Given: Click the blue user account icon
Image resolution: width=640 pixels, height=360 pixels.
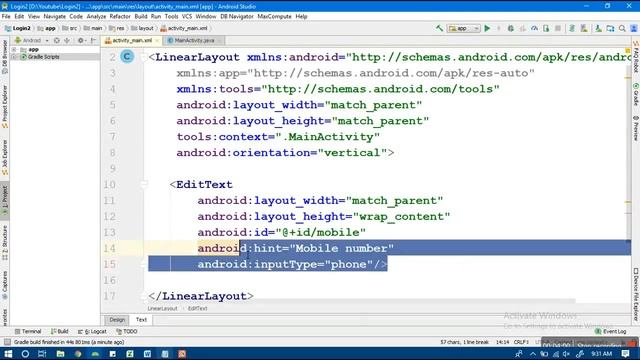Looking at the screenshot, I should click(x=634, y=29).
